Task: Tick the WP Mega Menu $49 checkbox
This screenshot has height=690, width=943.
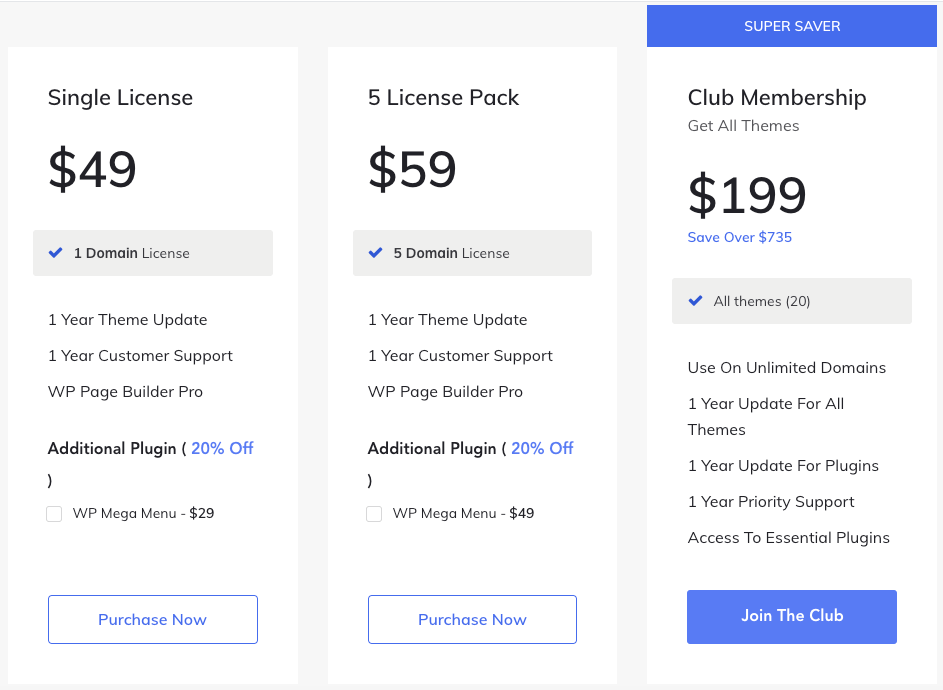Action: coord(374,514)
